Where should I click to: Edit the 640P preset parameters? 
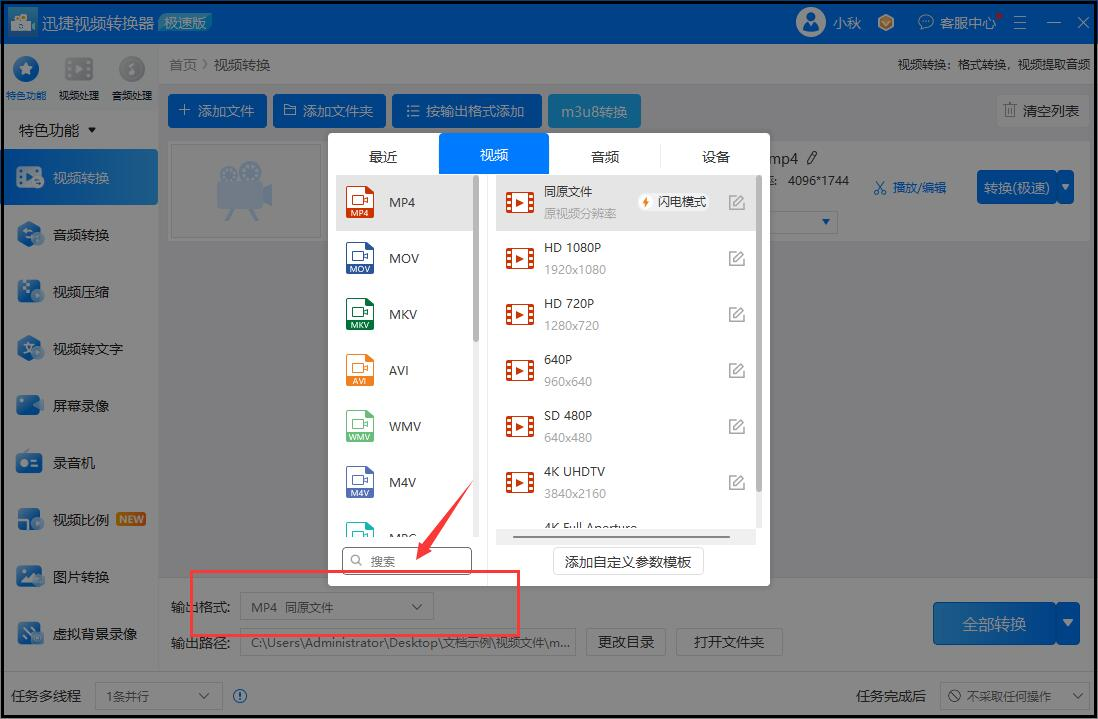pyautogui.click(x=736, y=370)
